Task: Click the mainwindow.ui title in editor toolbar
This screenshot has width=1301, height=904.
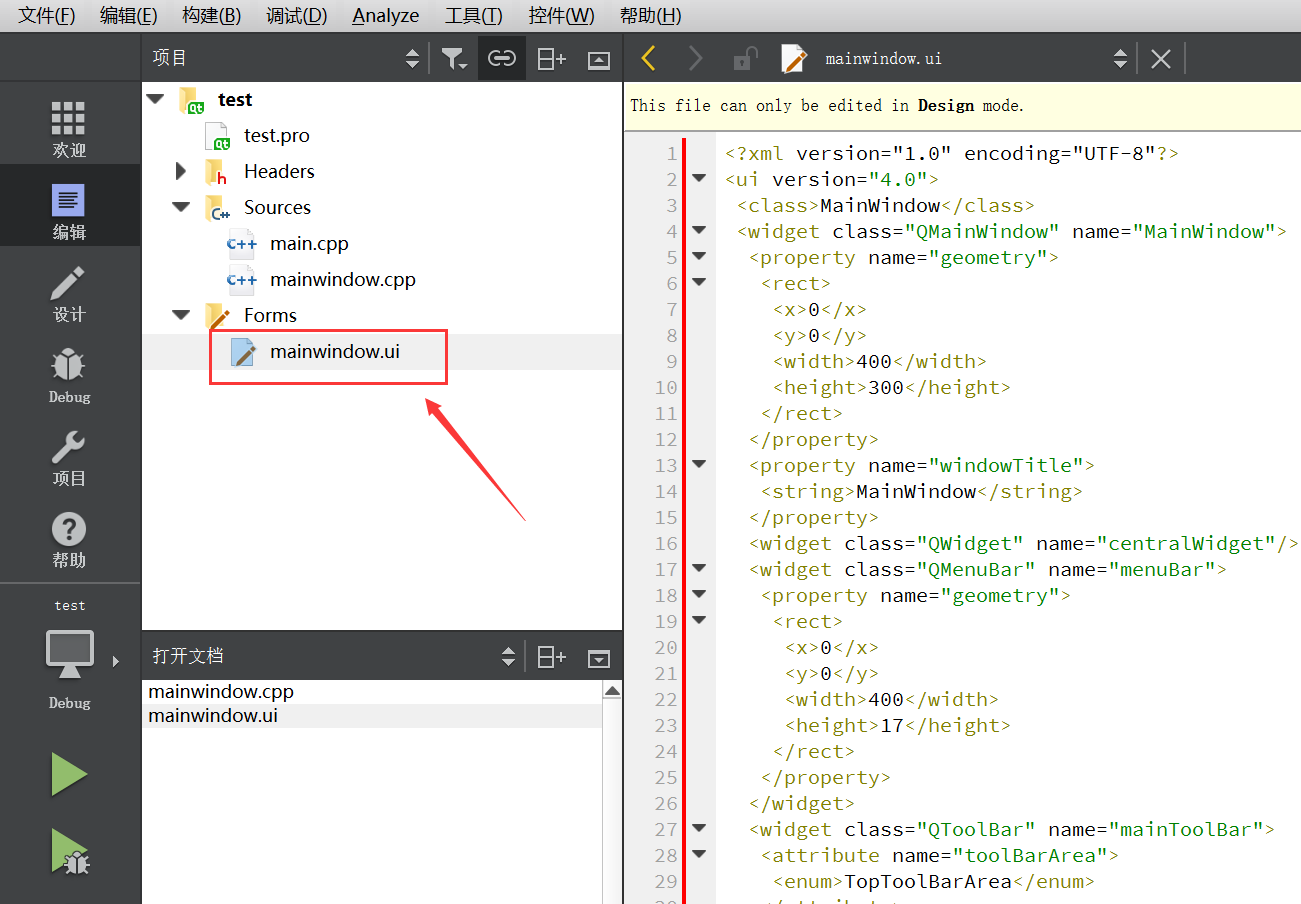Action: coord(883,59)
